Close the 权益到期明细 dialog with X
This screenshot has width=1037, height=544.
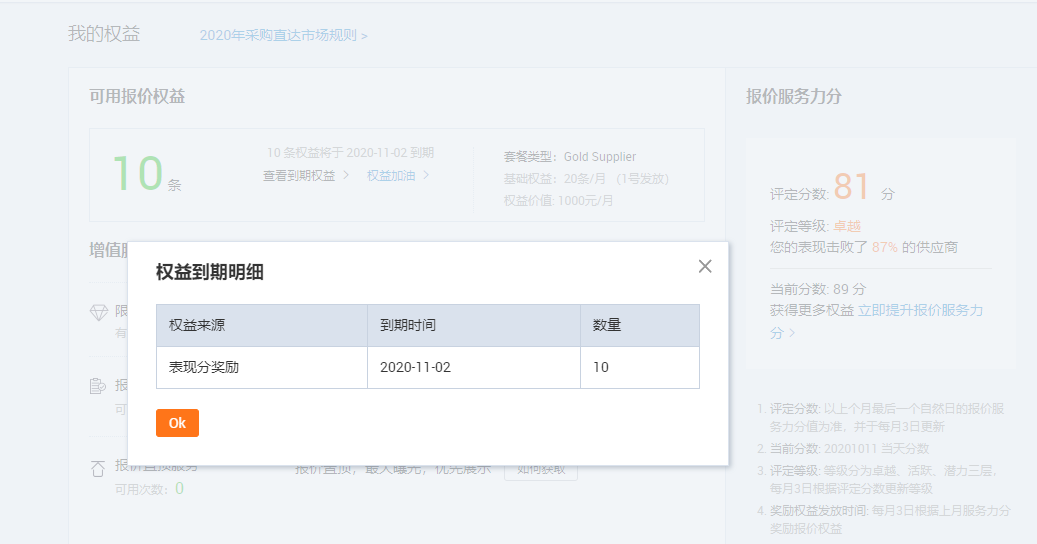click(705, 266)
